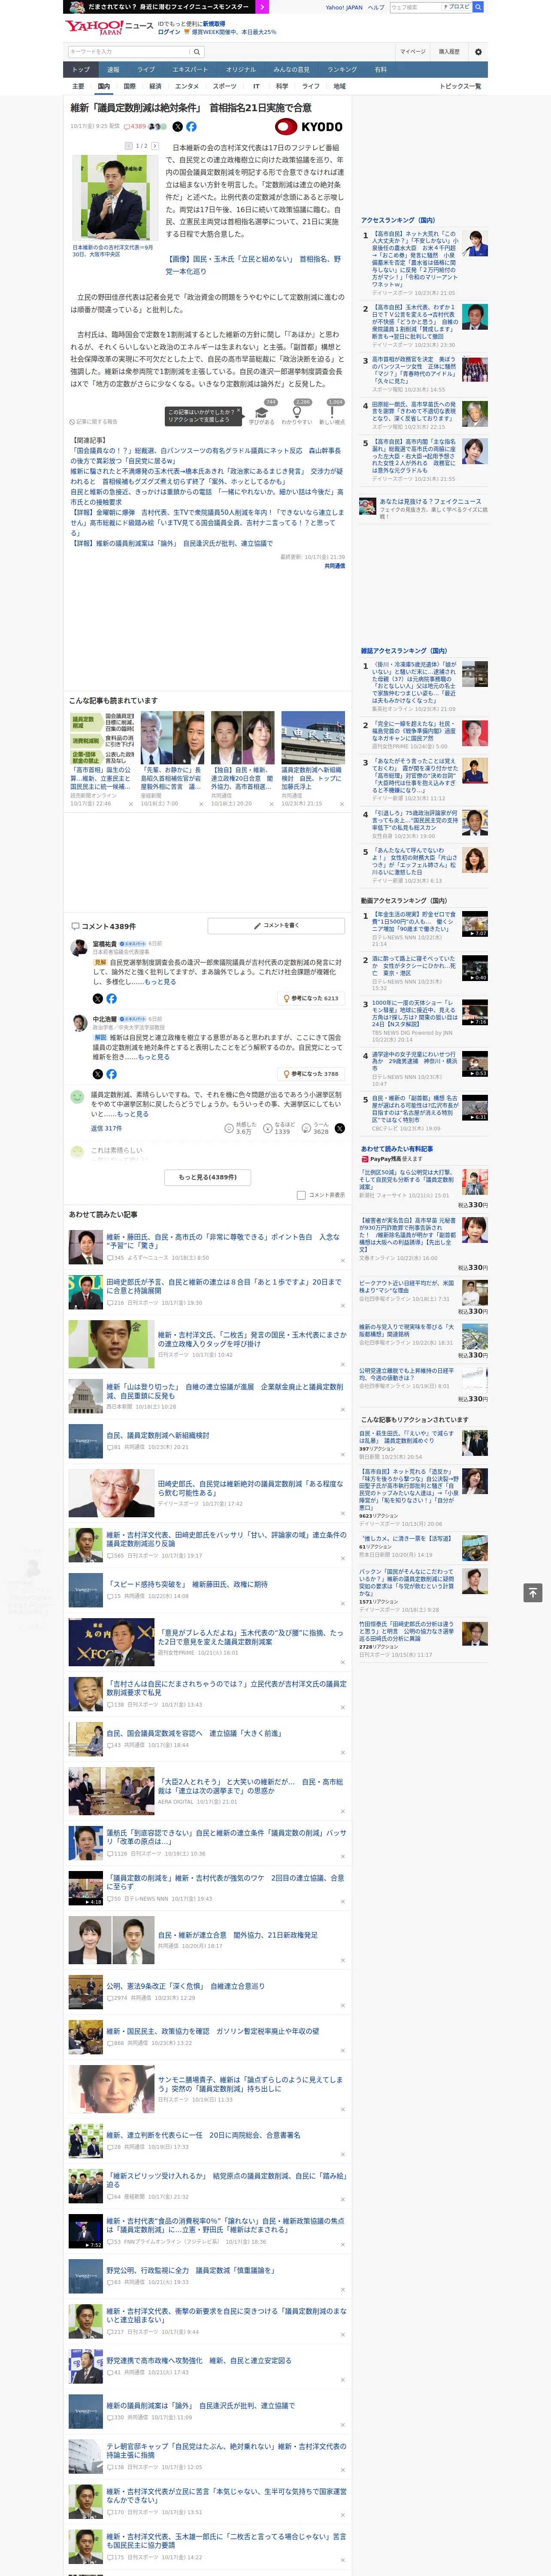
Task: Share 中北浩爾's comment on X
Action: tap(98, 1074)
